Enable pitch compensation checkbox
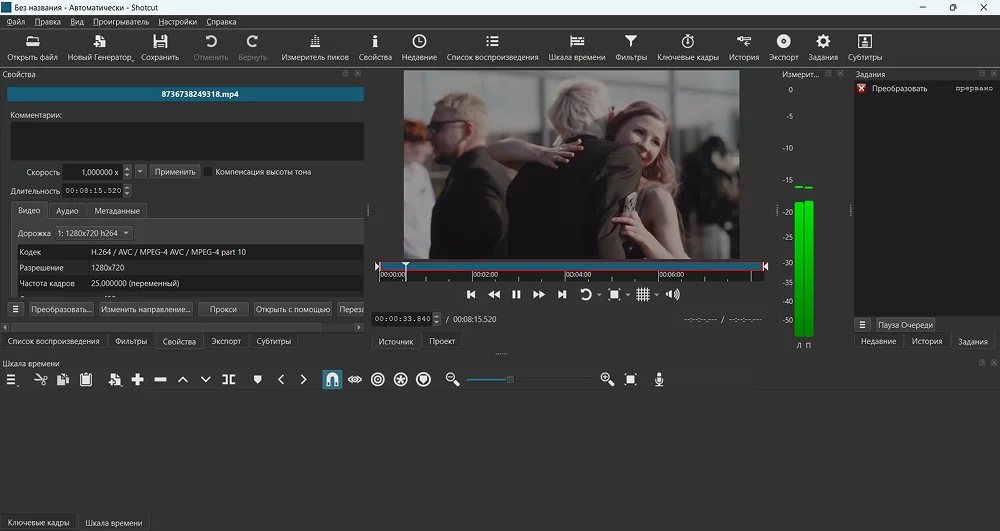This screenshot has width=1000, height=531. [x=208, y=172]
